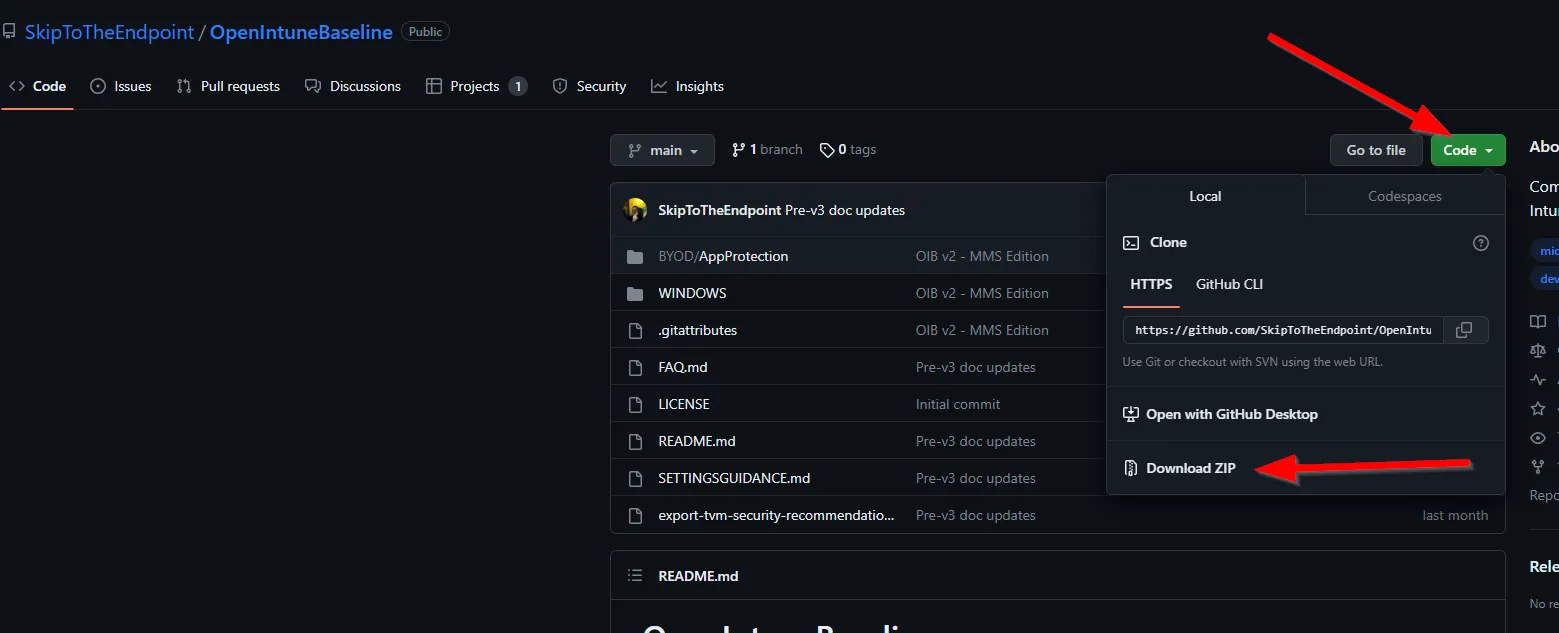This screenshot has width=1559, height=633.
Task: View the 1 branch link
Action: point(767,150)
